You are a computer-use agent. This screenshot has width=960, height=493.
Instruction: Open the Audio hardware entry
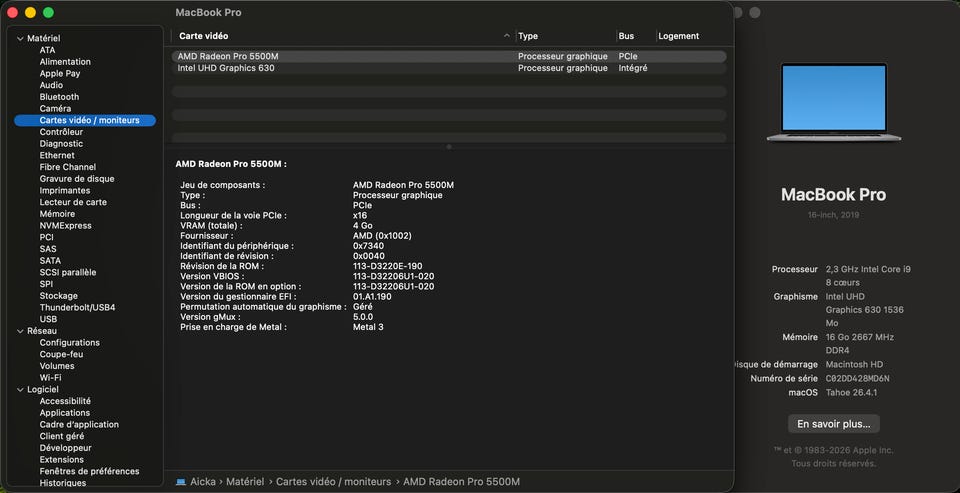pyautogui.click(x=51, y=85)
